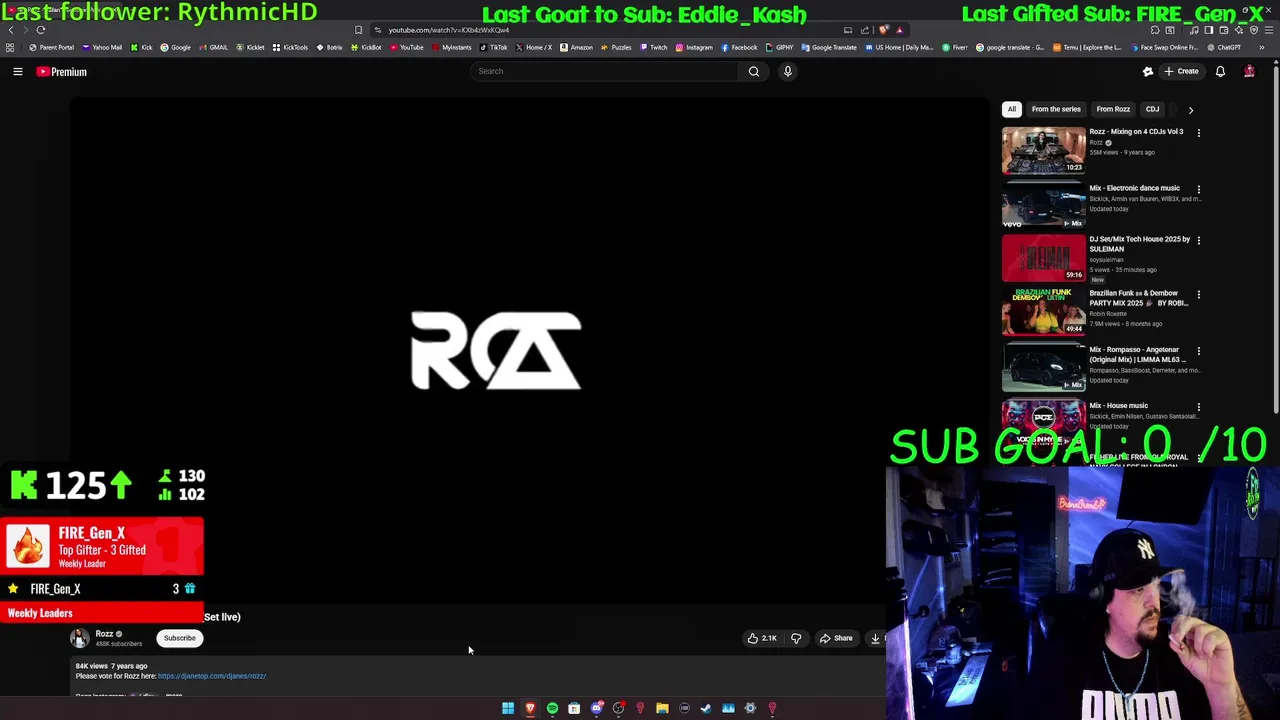Image resolution: width=1280 pixels, height=720 pixels.
Task: Open options for Mix - Rompasso Angetenar
Action: [x=1198, y=351]
